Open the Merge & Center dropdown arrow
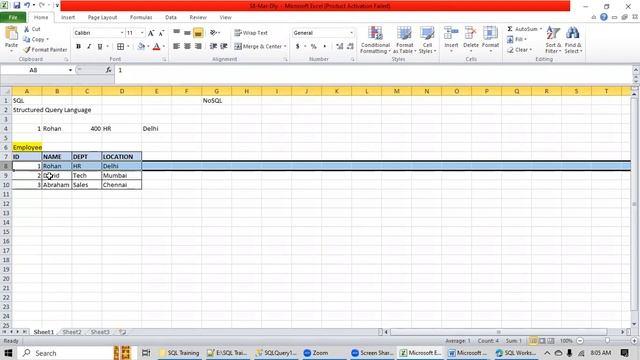Image resolution: width=640 pixels, height=360 pixels. click(x=285, y=47)
